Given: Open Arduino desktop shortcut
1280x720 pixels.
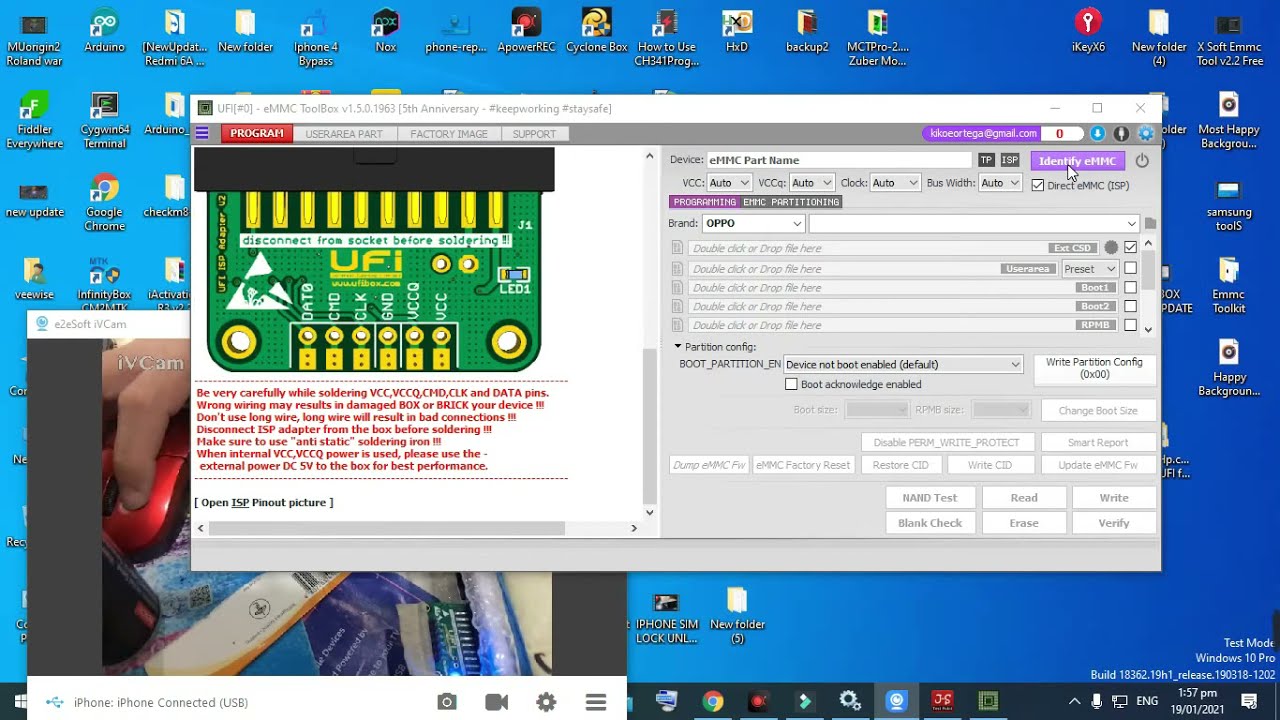Looking at the screenshot, I should (x=104, y=32).
